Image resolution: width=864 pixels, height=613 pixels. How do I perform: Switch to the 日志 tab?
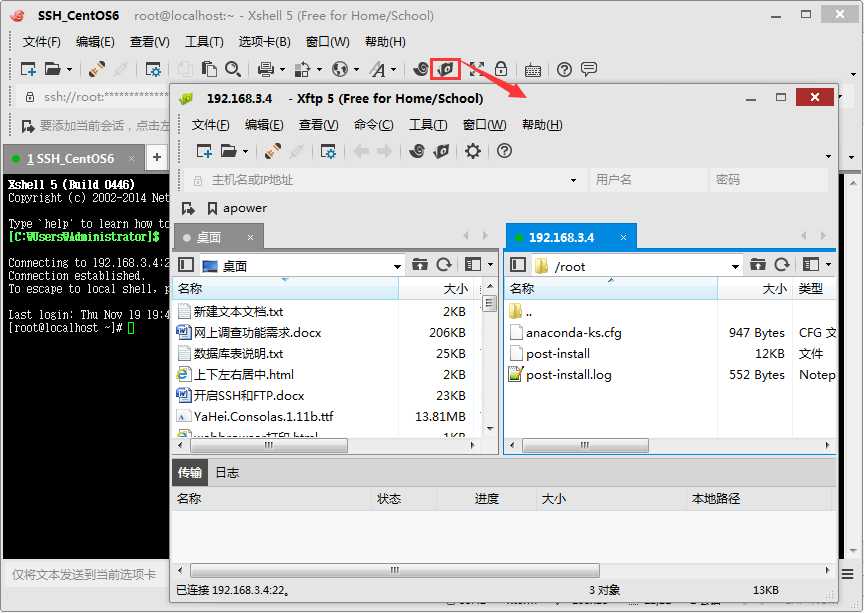[227, 473]
